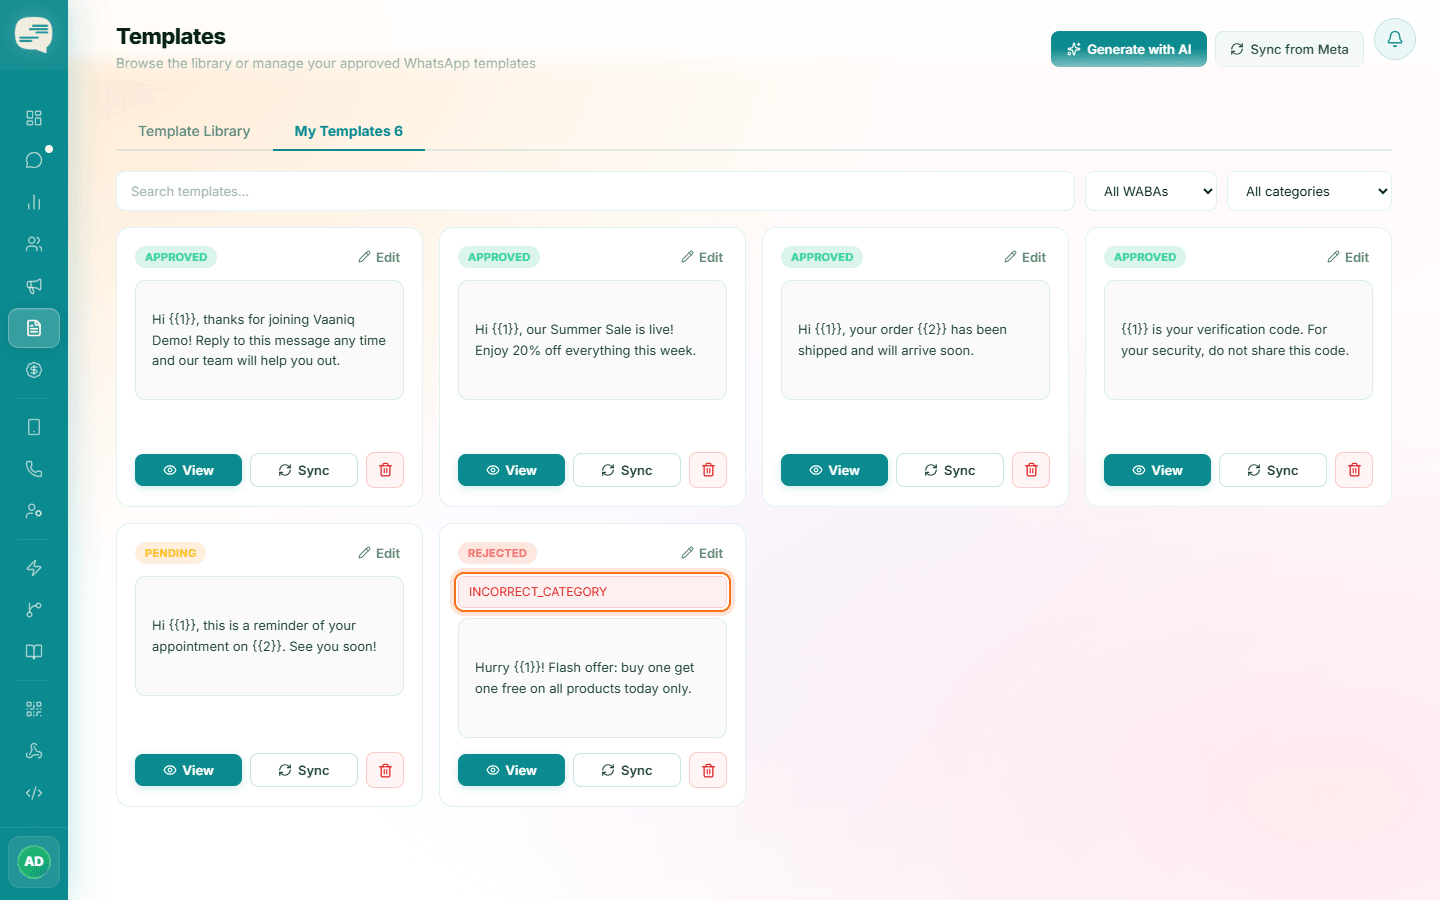Open the All categories dropdown
This screenshot has height=900, width=1440.
point(1309,191)
